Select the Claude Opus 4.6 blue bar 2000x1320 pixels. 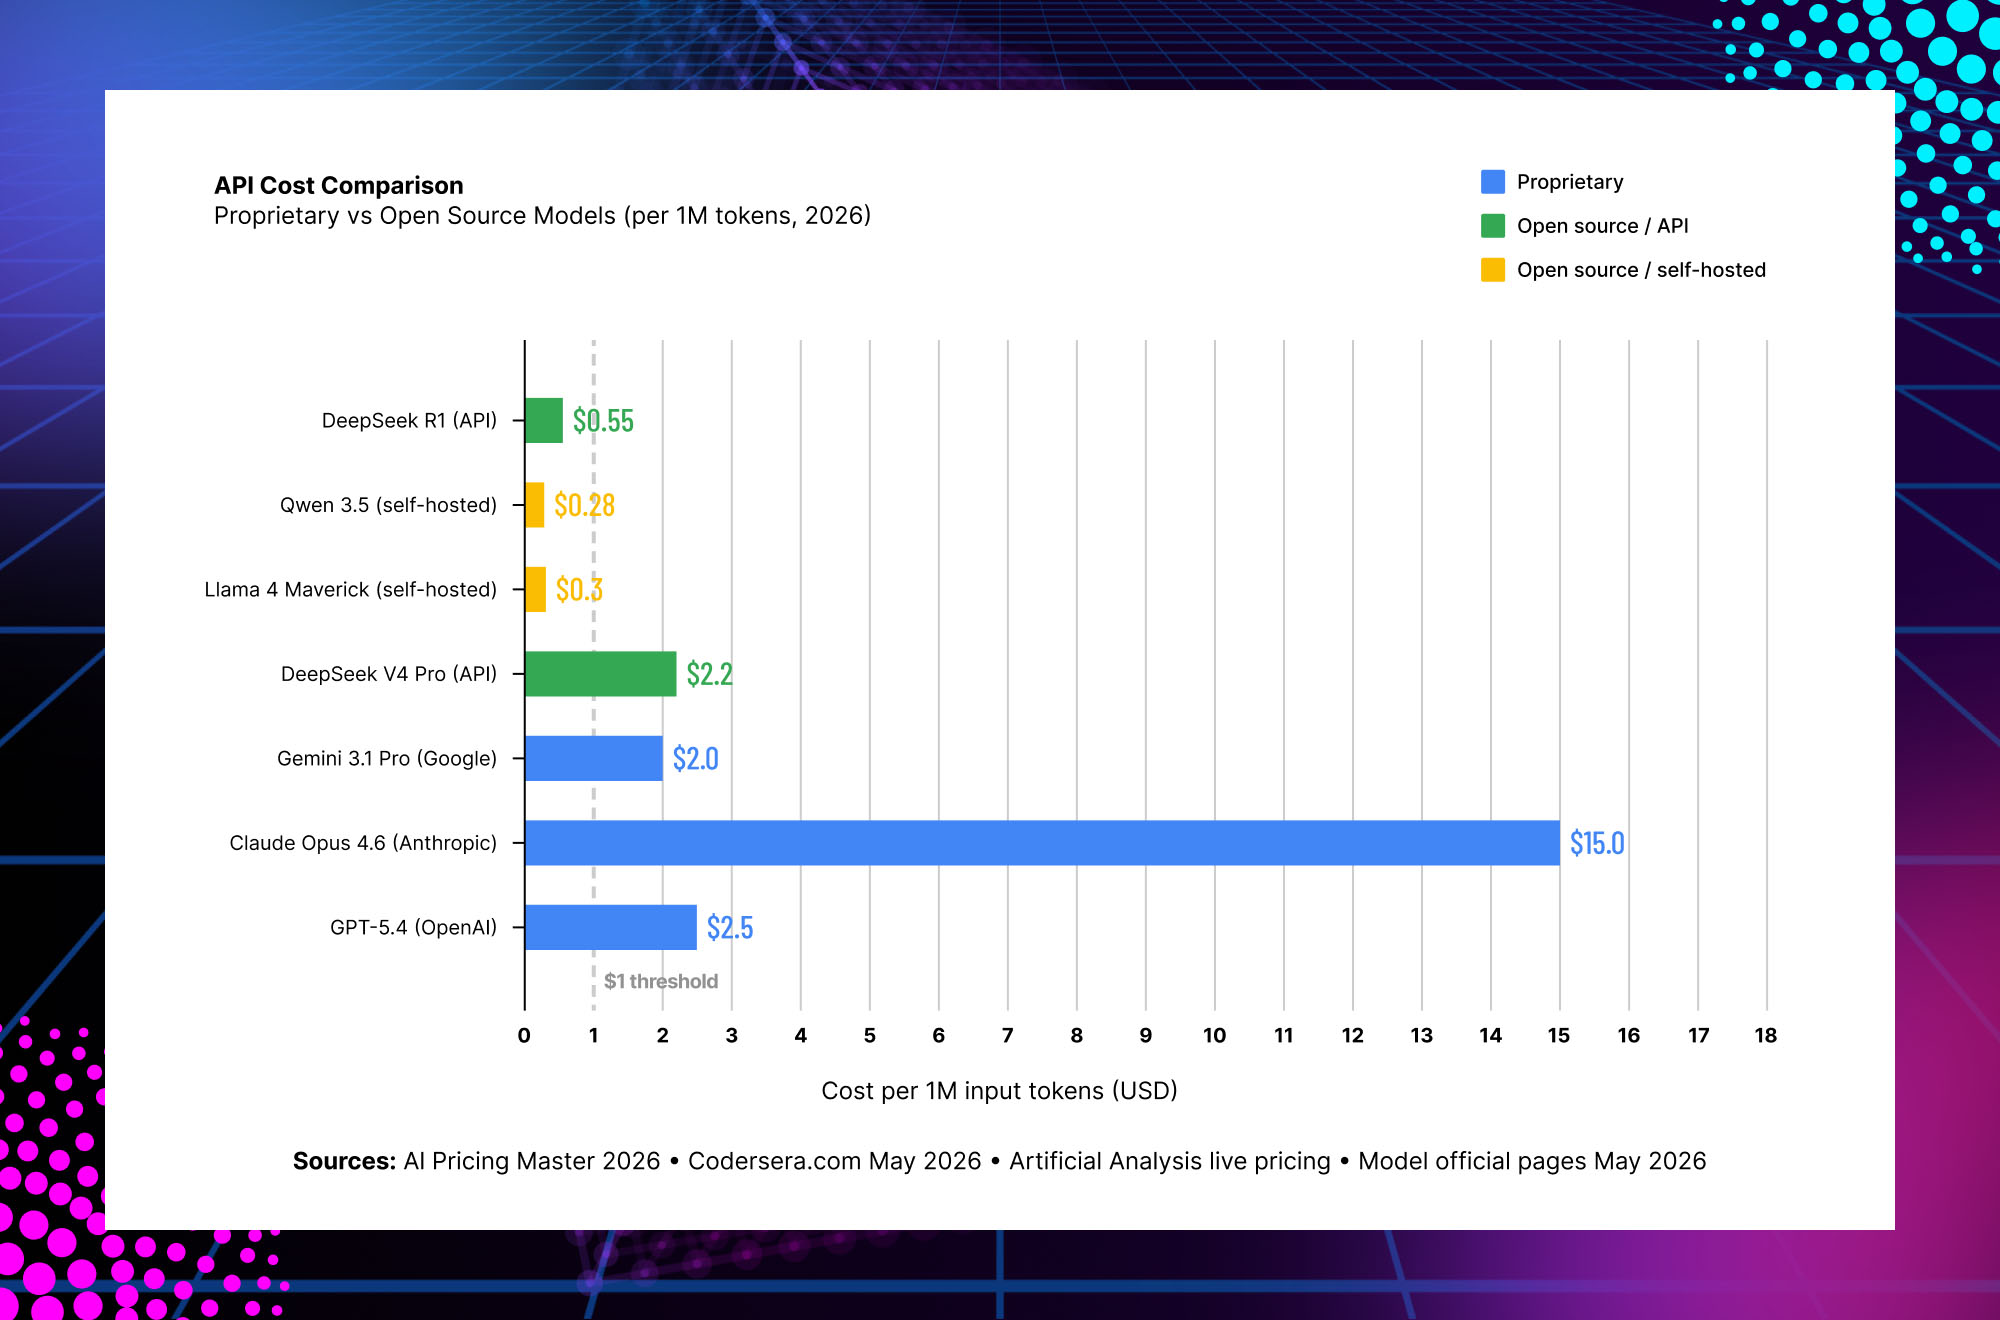(1042, 843)
